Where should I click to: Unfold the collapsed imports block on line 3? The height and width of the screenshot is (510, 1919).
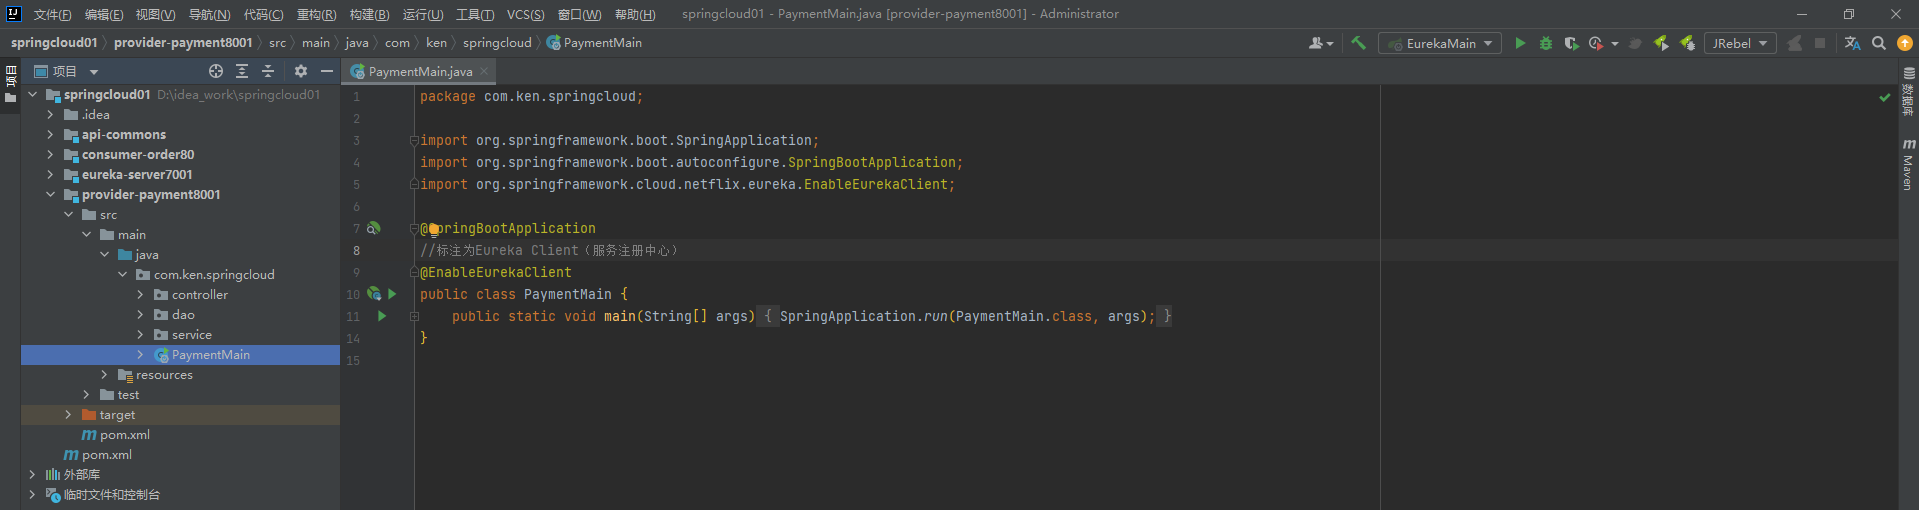click(414, 140)
